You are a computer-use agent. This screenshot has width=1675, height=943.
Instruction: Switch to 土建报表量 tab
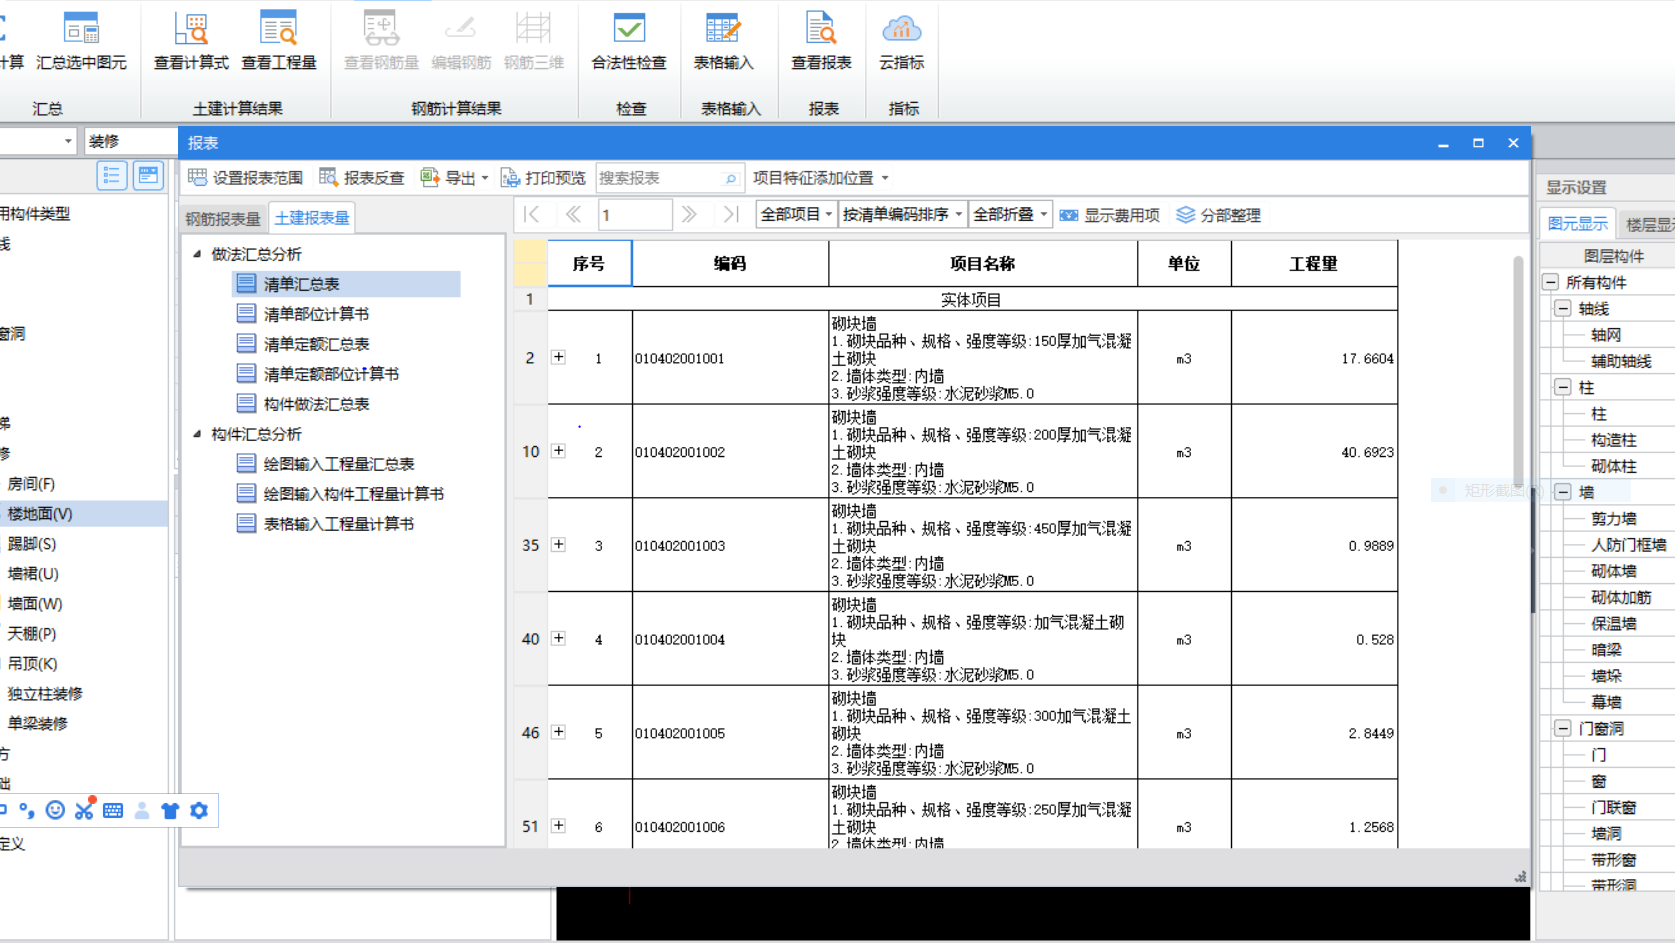[312, 218]
